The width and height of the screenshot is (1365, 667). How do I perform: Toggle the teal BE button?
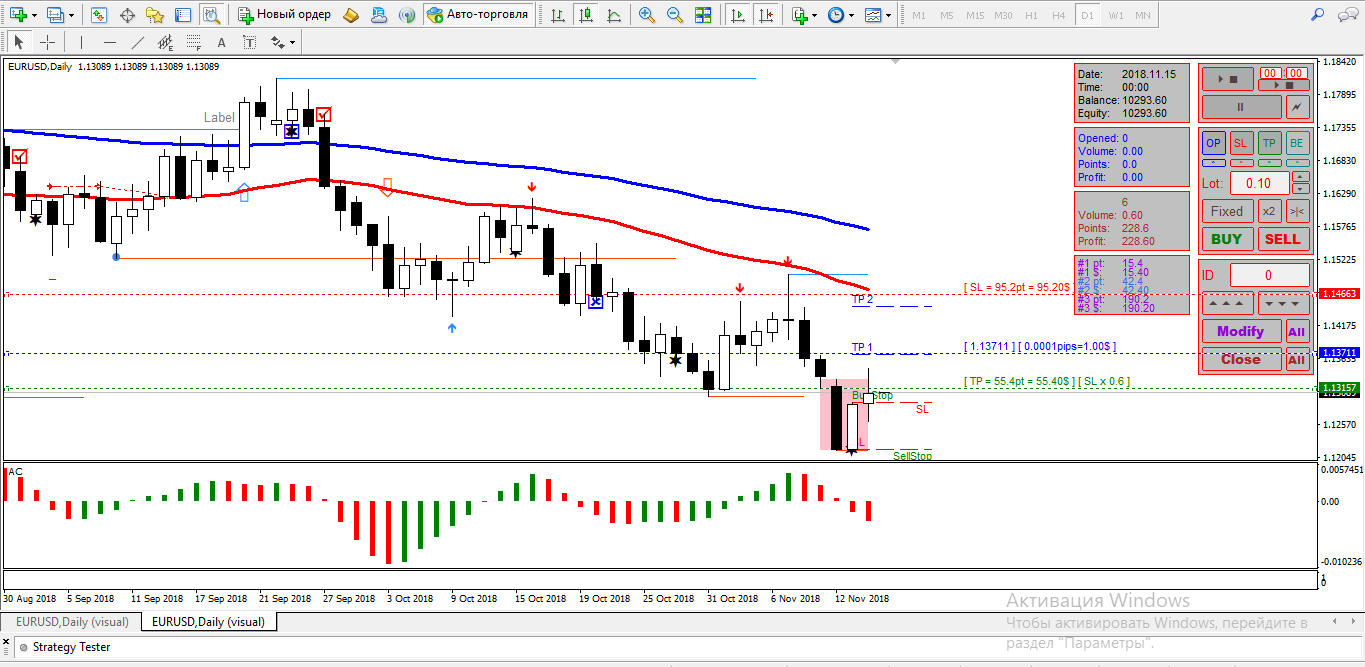(1297, 143)
